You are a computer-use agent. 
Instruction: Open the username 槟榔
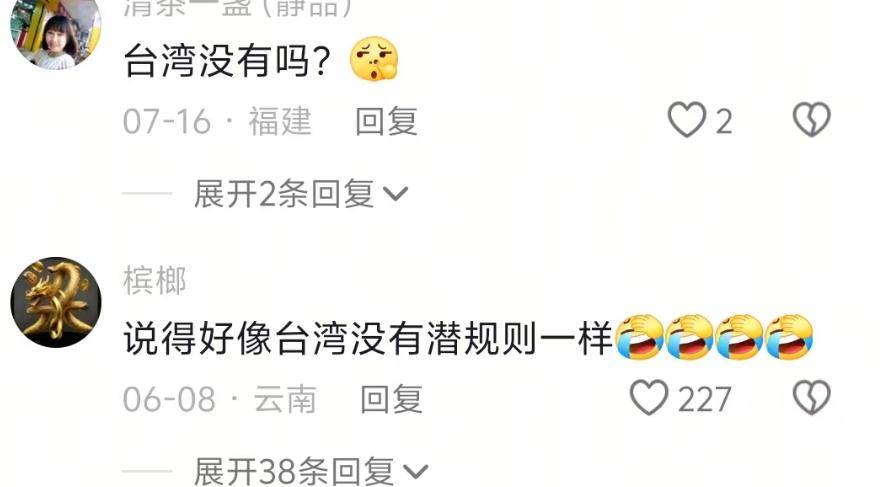tap(154, 281)
